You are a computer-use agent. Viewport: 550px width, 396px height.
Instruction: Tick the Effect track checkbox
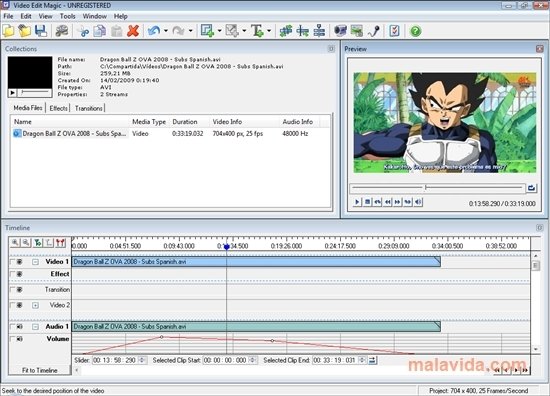[x=12, y=274]
